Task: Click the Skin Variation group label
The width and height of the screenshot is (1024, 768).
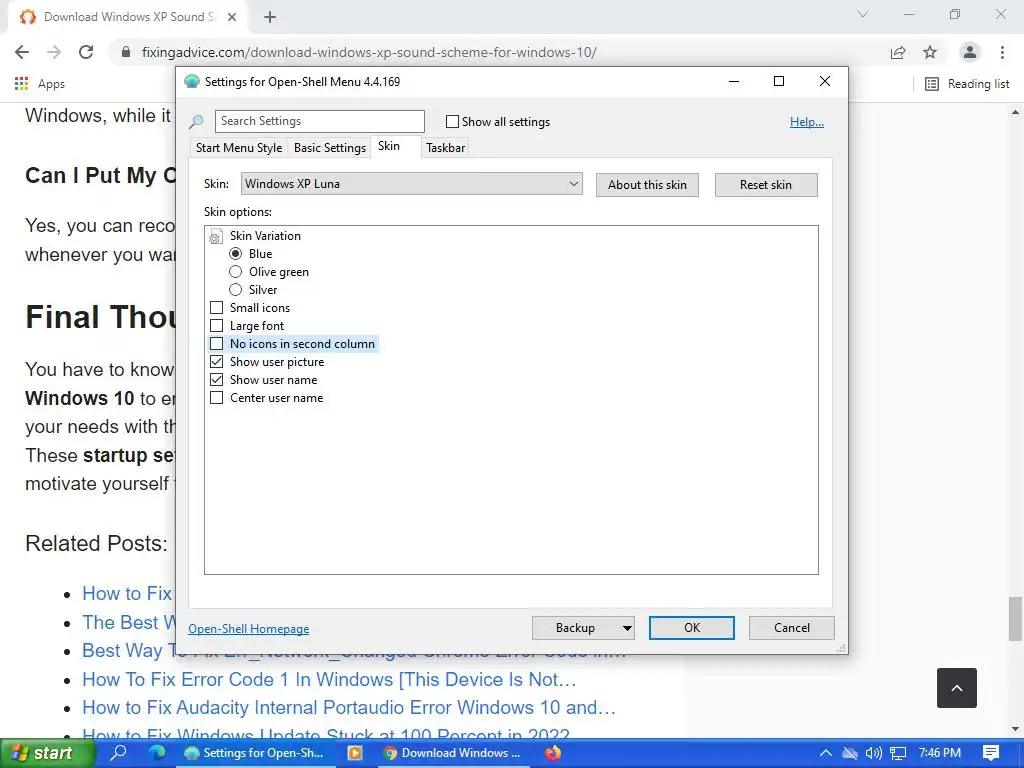Action: click(265, 236)
